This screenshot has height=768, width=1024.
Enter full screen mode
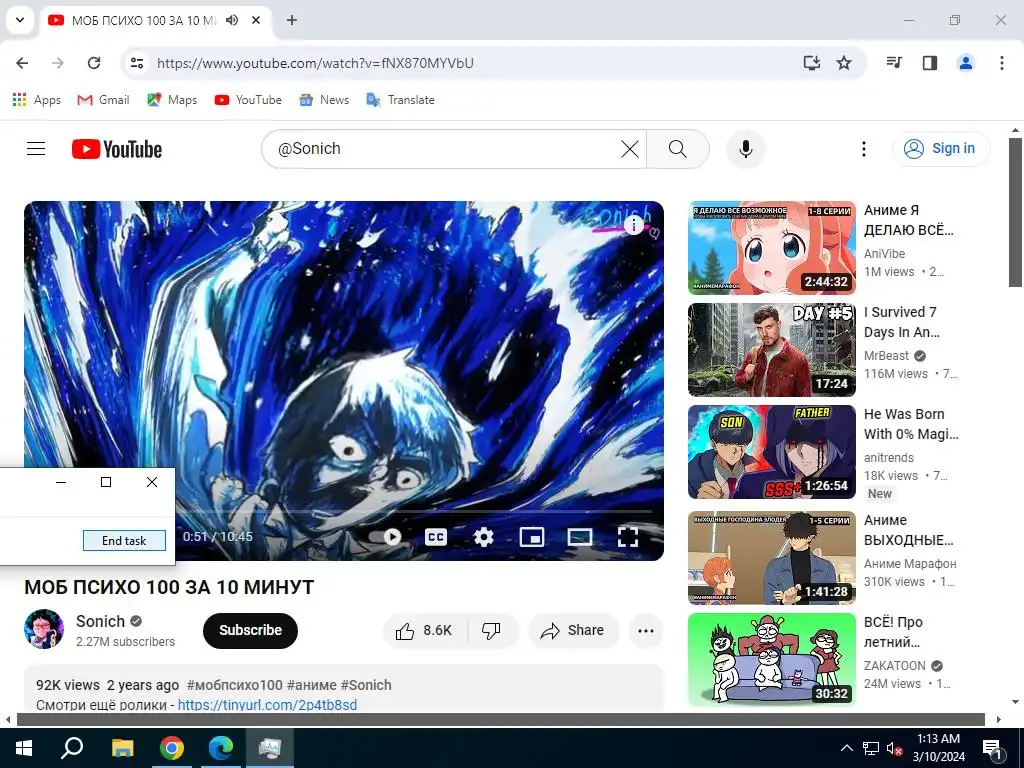coord(628,537)
